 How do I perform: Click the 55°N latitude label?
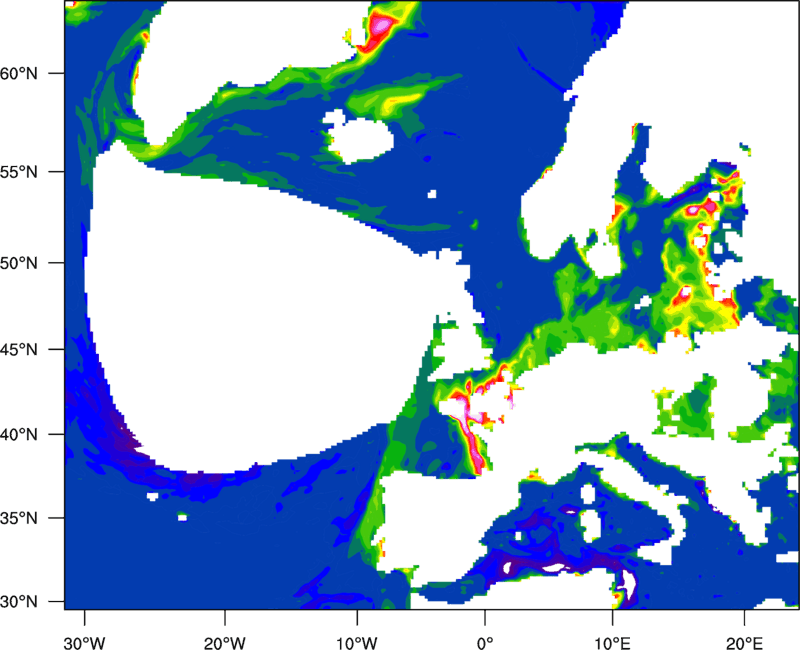click(19, 172)
